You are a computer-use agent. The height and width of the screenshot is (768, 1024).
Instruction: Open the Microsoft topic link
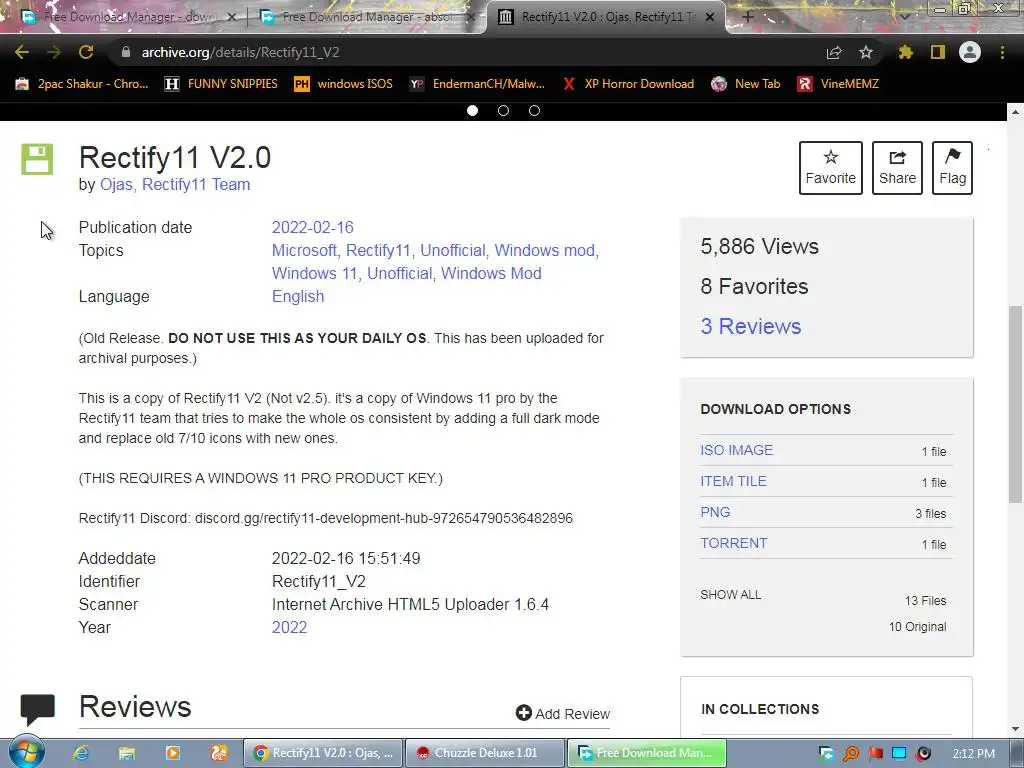pyautogui.click(x=304, y=250)
